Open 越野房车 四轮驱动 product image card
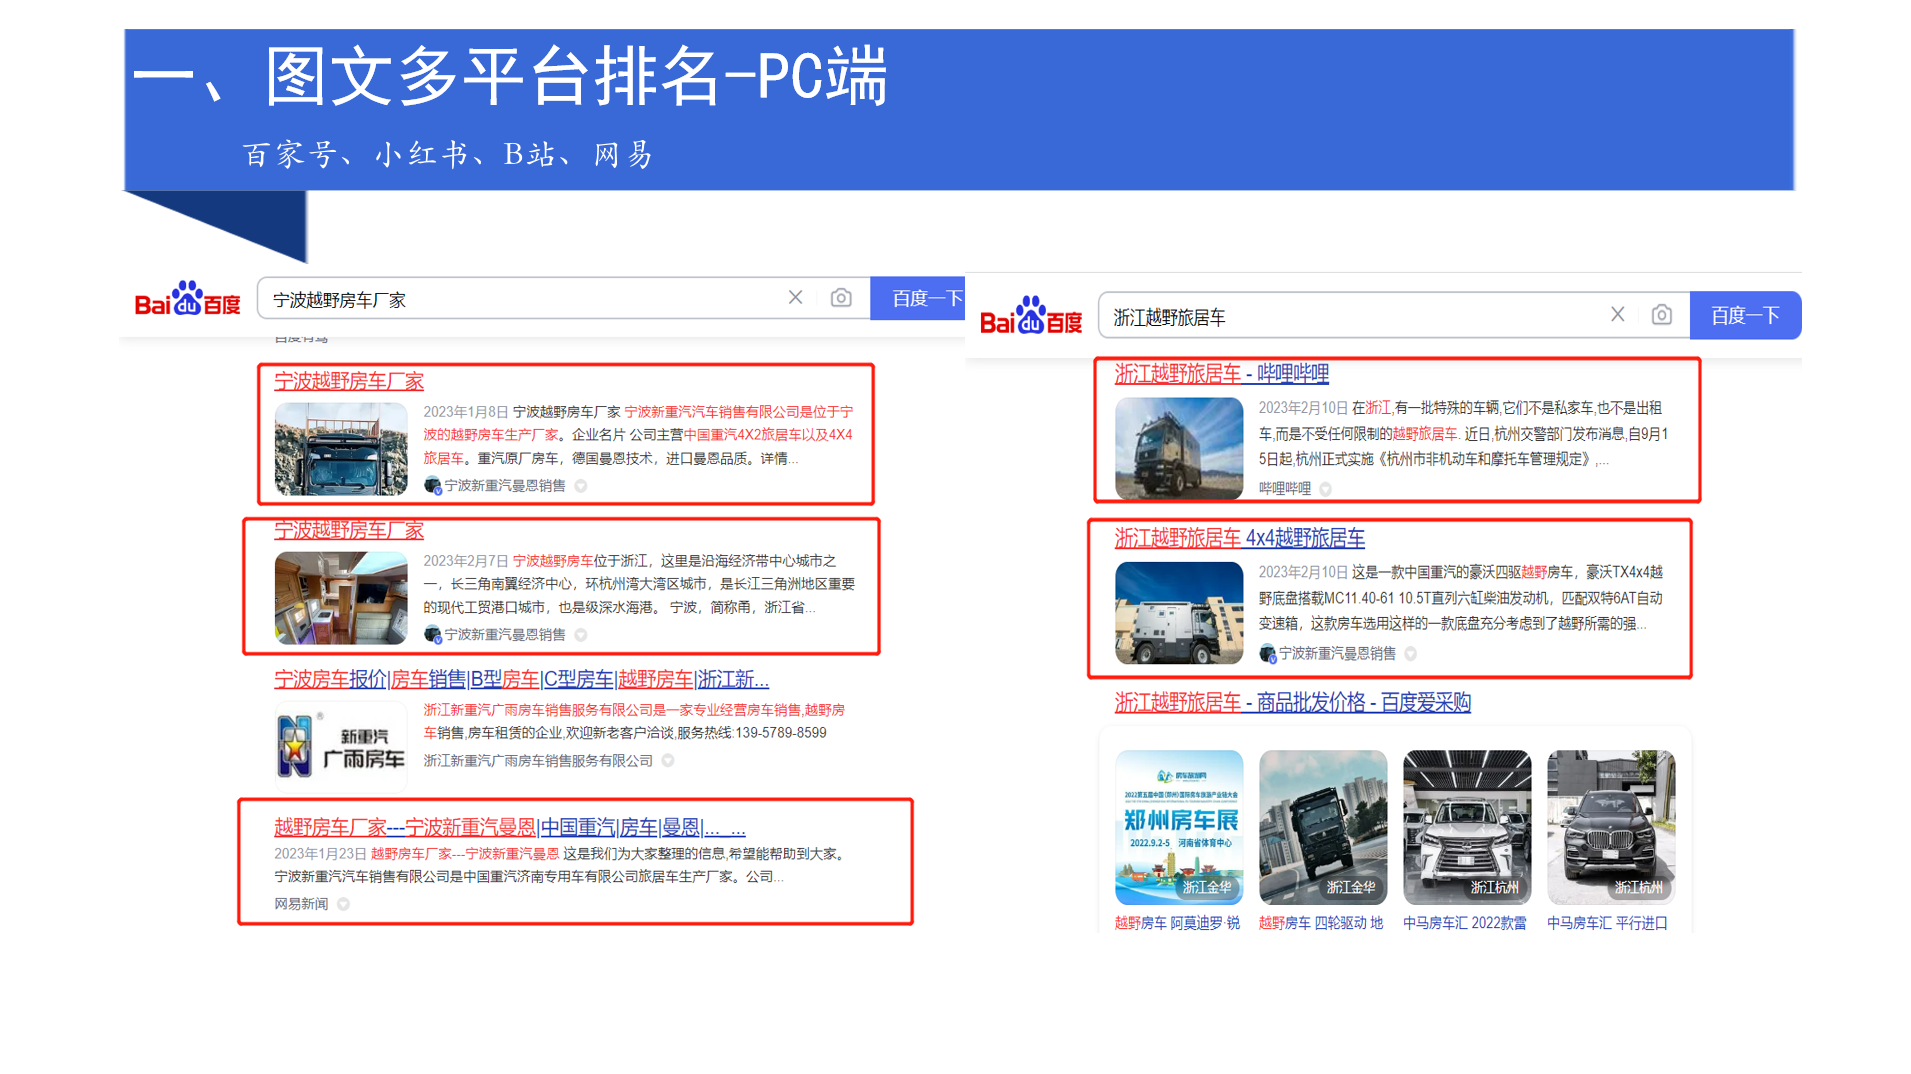Image resolution: width=1911 pixels, height=1074 pixels. click(1323, 827)
